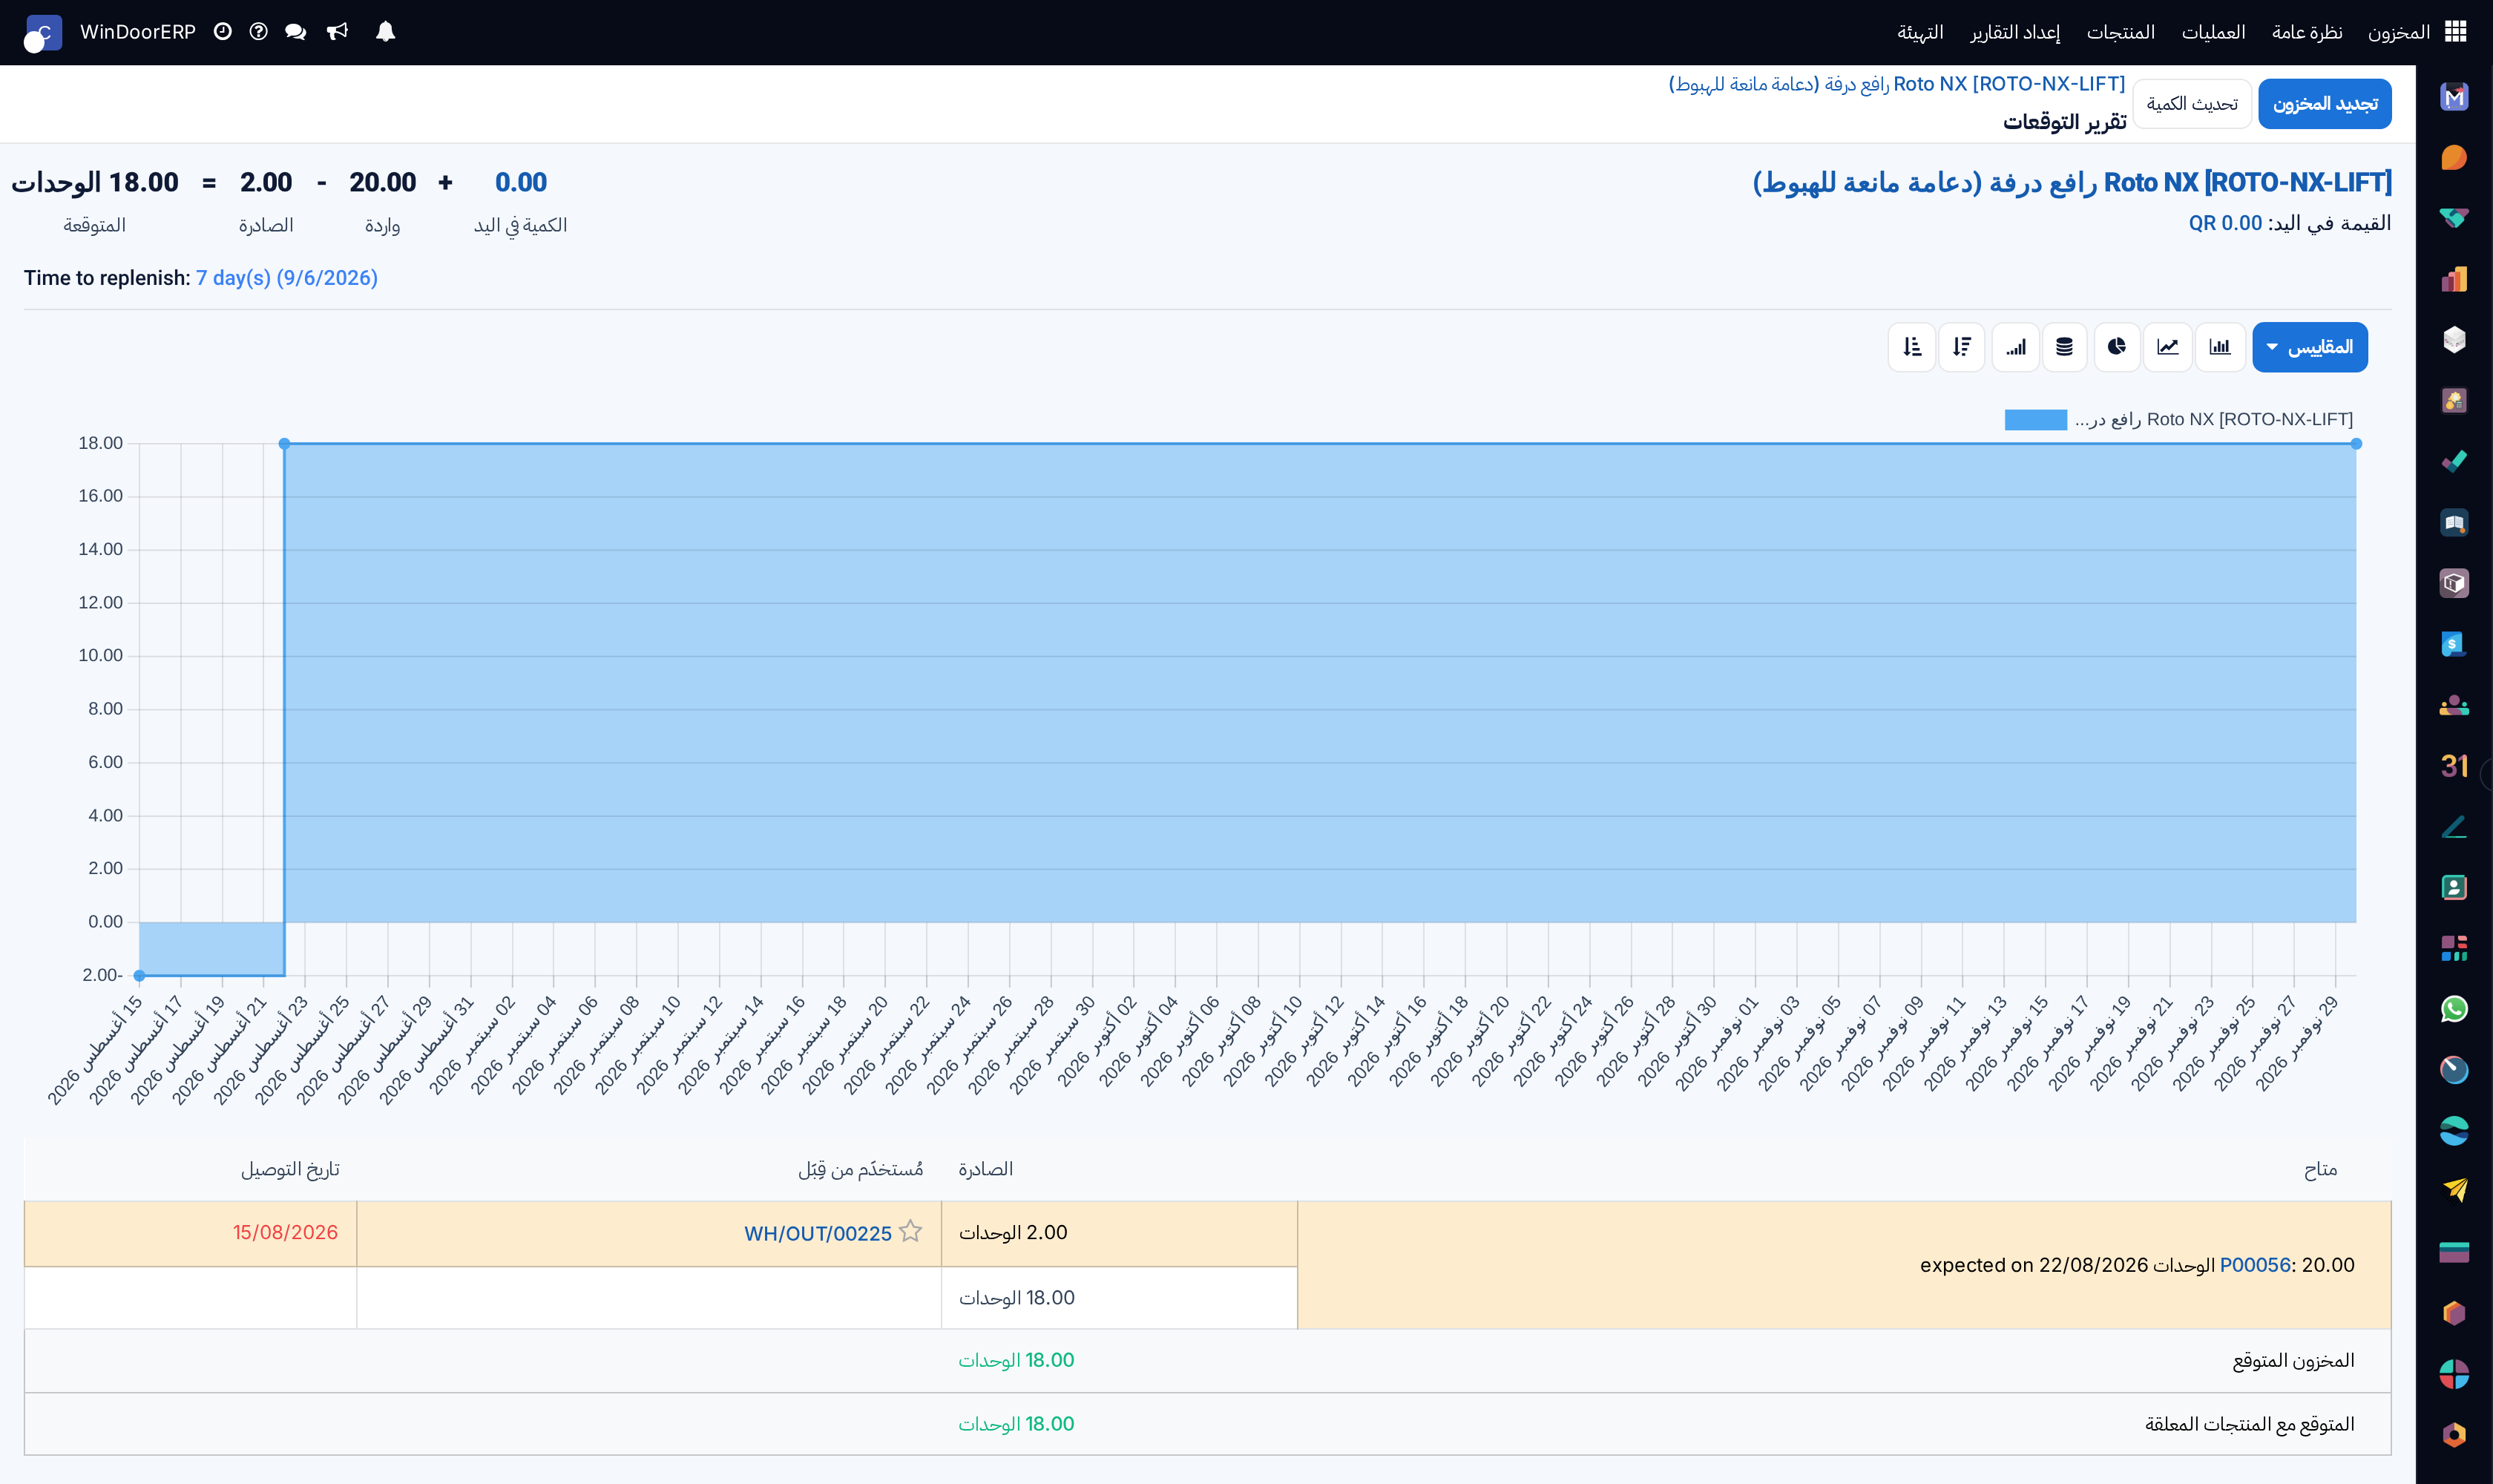The height and width of the screenshot is (1484, 2493).
Task: Click the help question mark icon
Action: (258, 32)
